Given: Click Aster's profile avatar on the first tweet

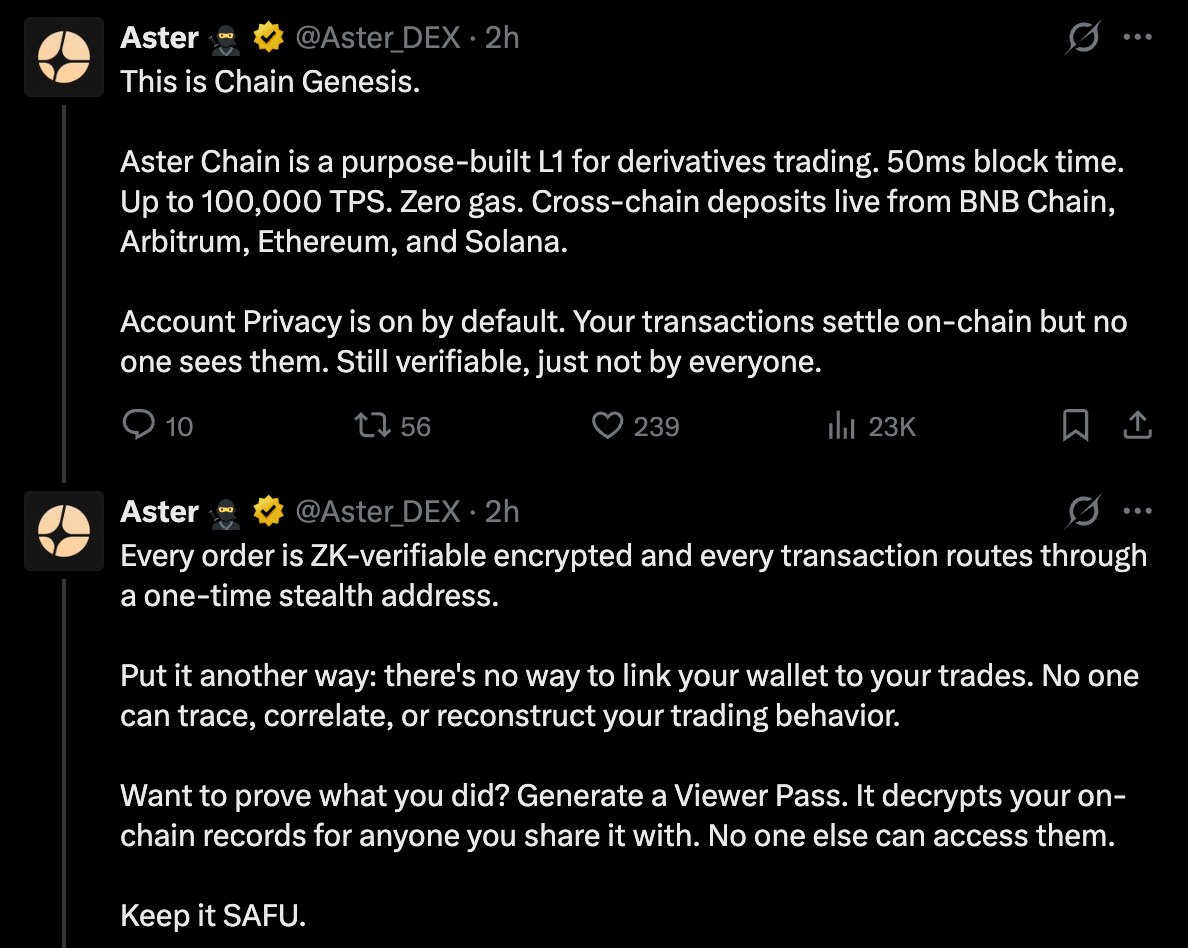Looking at the screenshot, I should point(63,57).
